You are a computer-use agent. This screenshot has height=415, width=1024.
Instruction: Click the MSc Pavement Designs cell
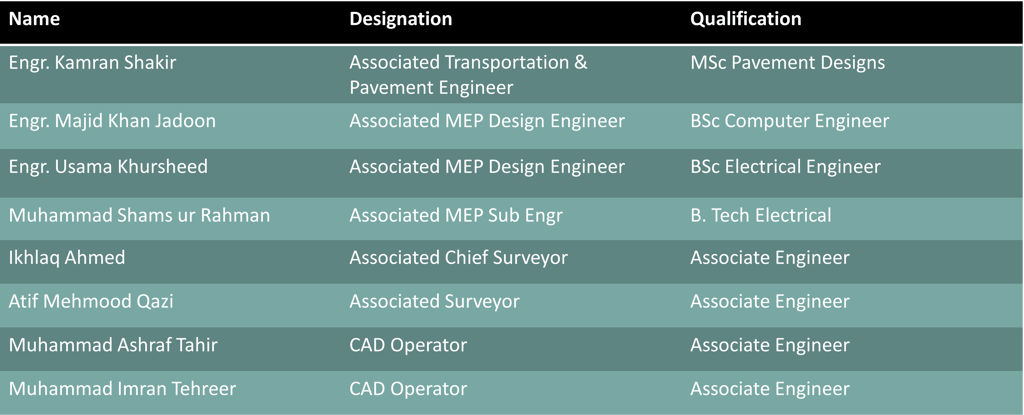[x=788, y=63]
